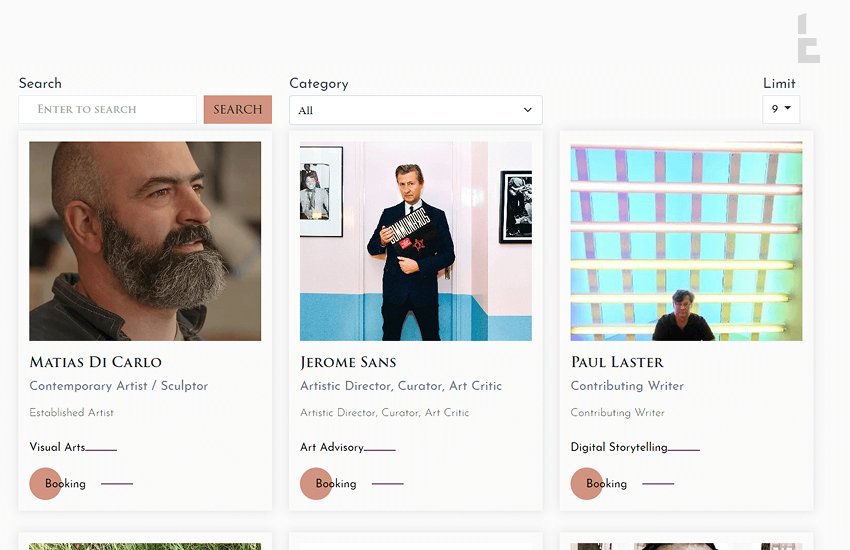Click the gray site logo icon
The image size is (850, 550).
click(808, 38)
